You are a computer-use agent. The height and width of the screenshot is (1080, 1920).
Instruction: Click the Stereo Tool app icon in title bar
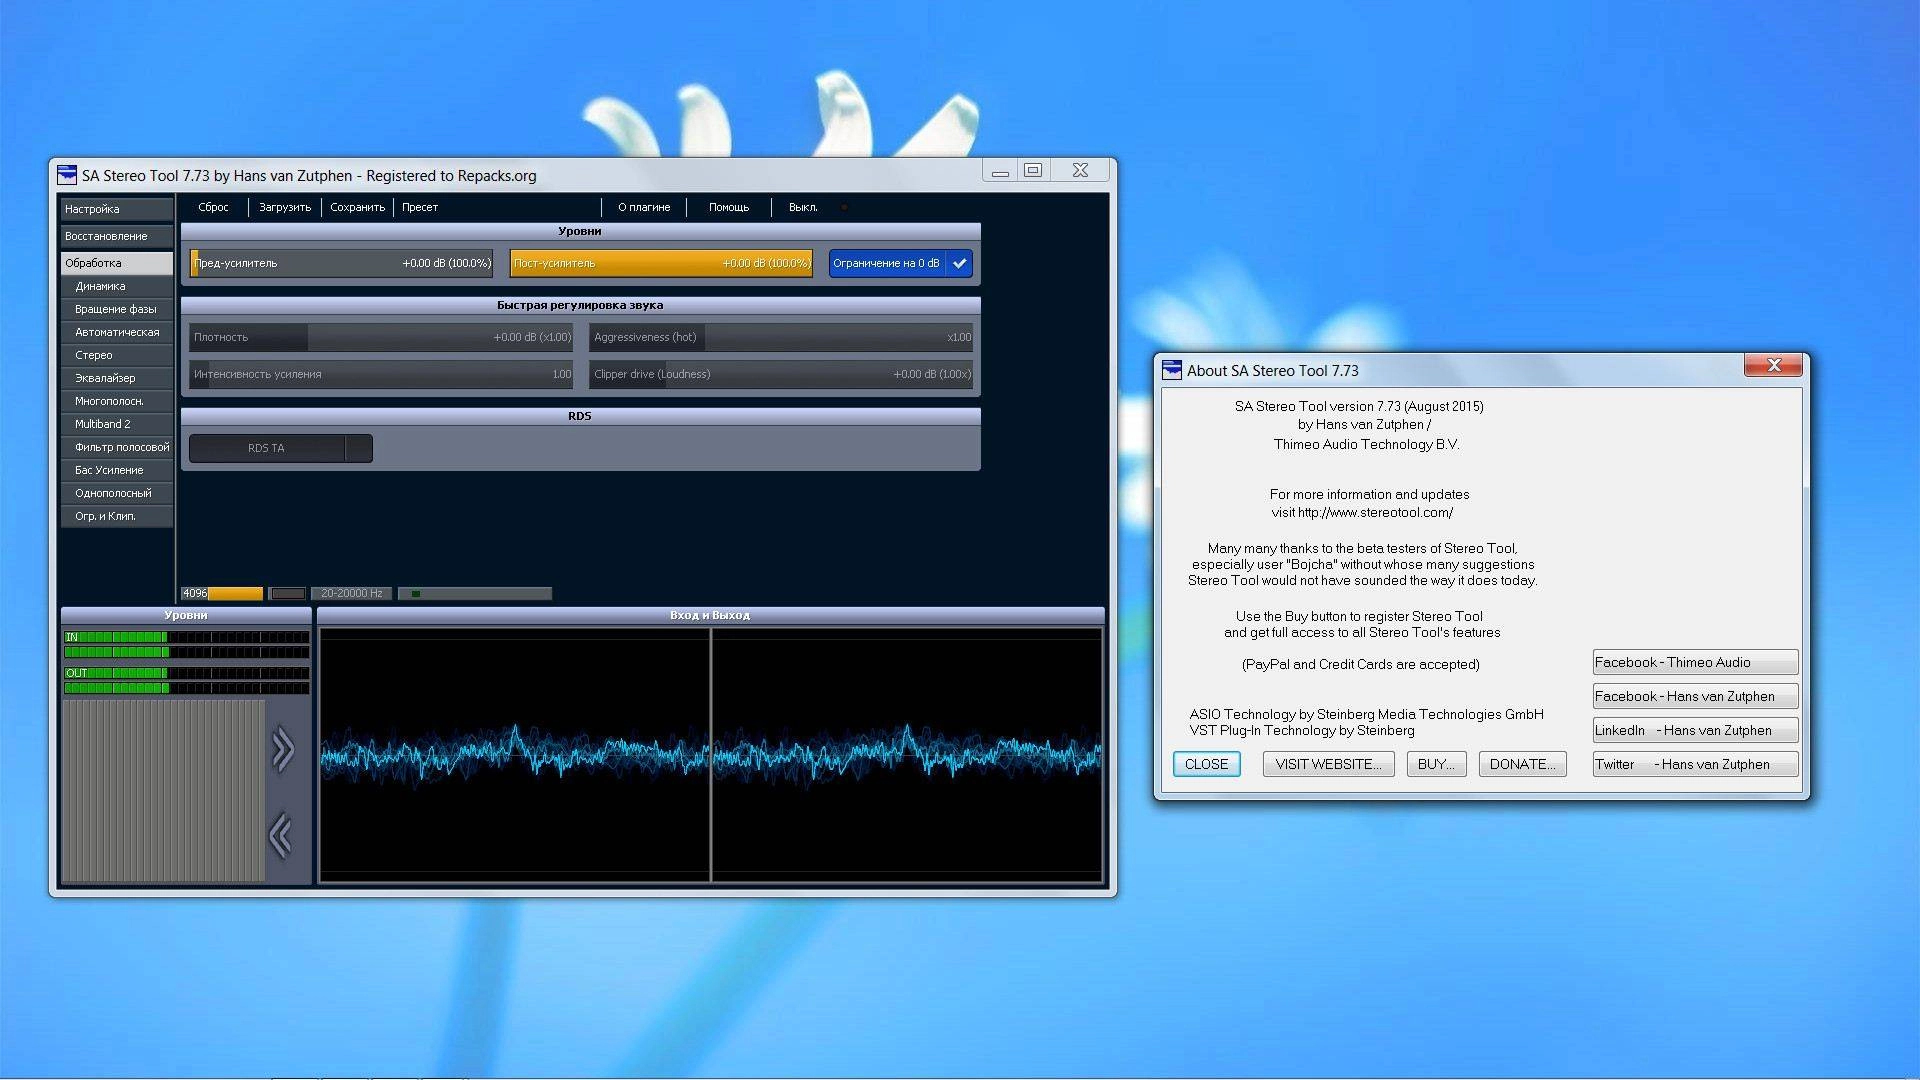pos(67,175)
